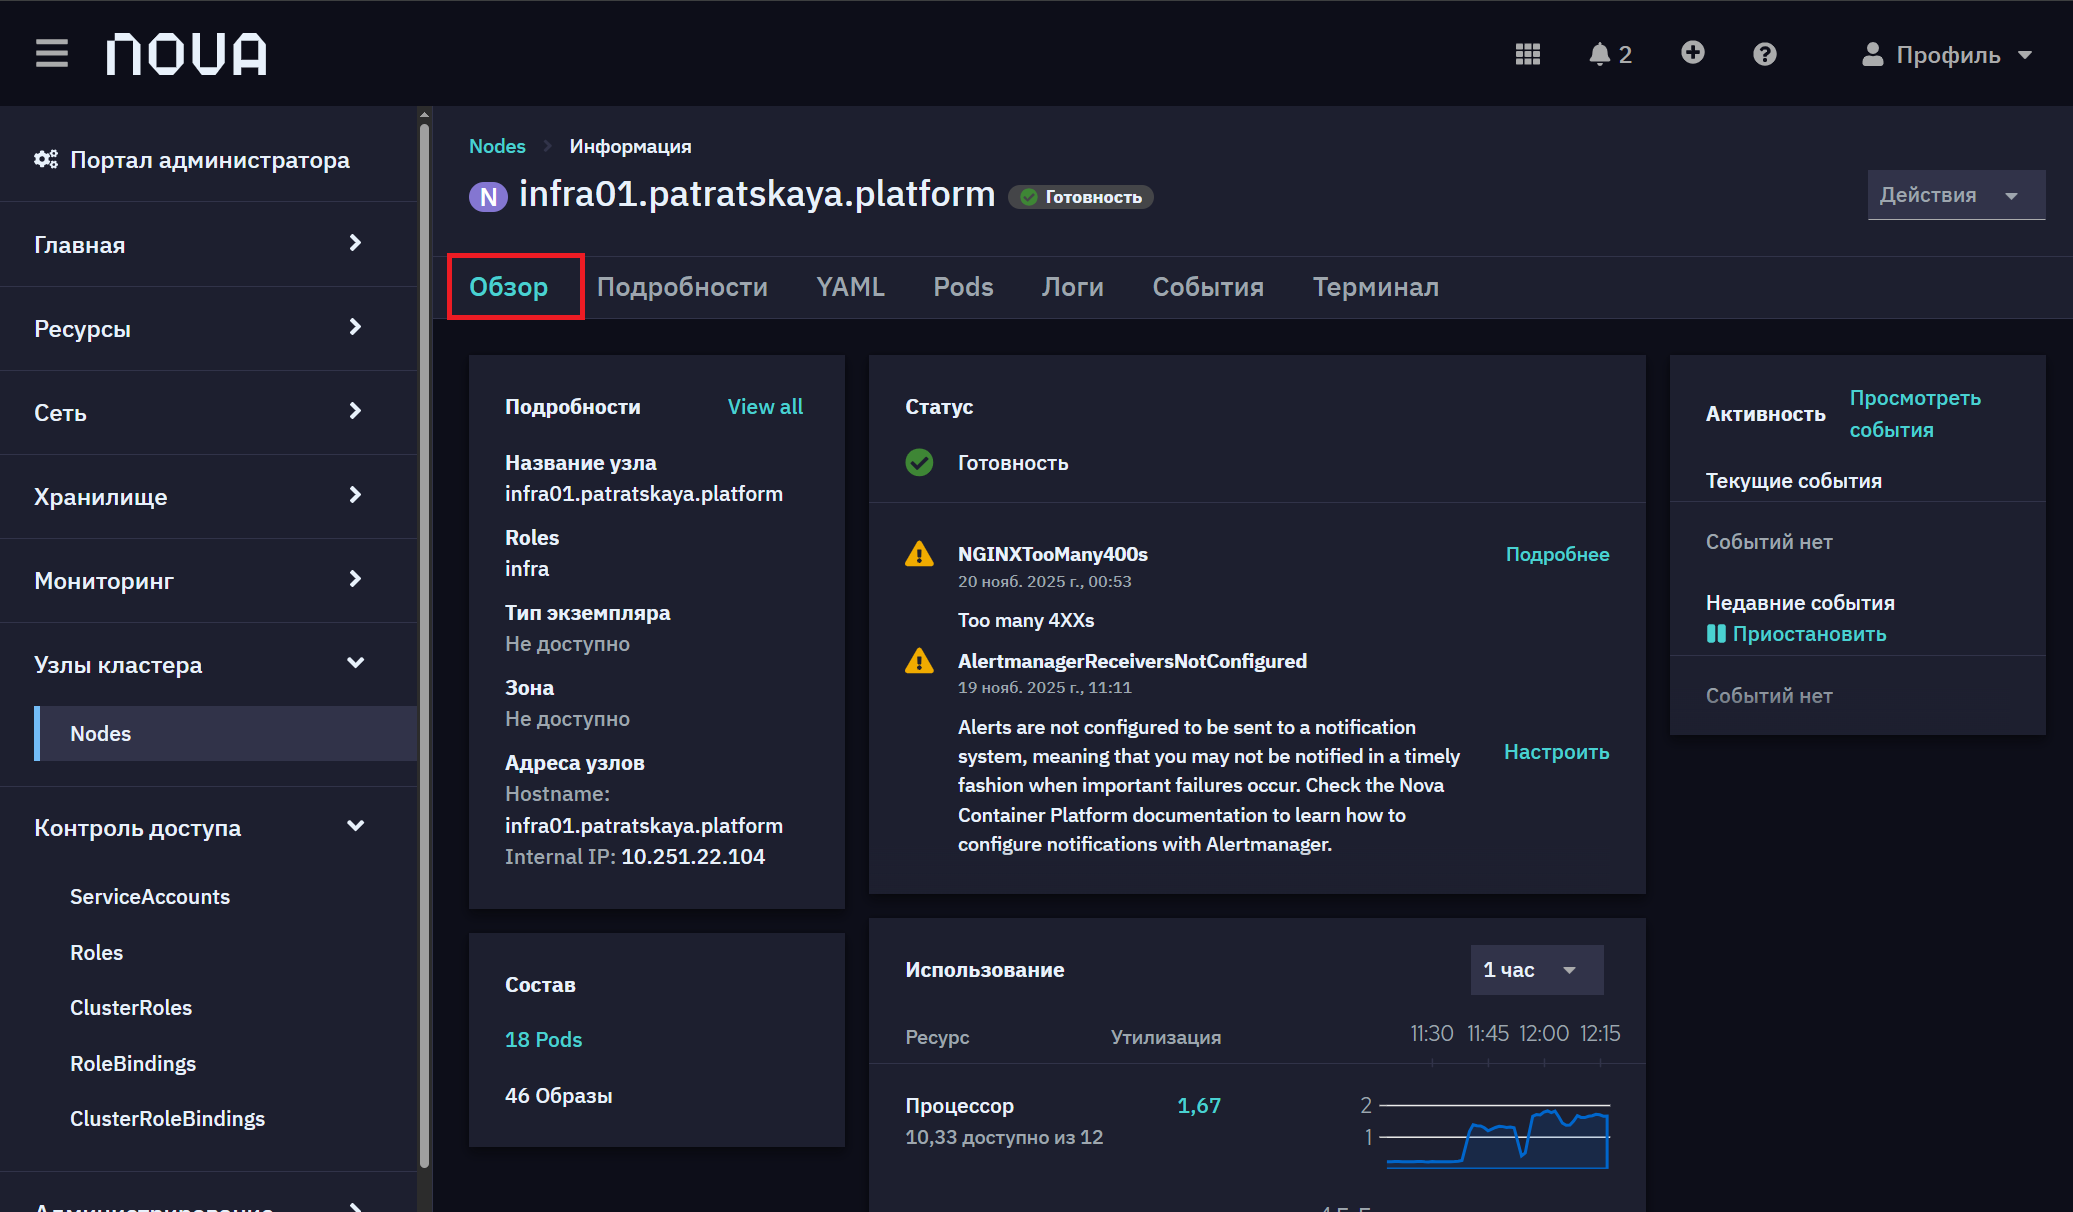Viewport: 2073px width, 1212px height.
Task: Collapse the Узлы кластера section
Action: click(208, 664)
